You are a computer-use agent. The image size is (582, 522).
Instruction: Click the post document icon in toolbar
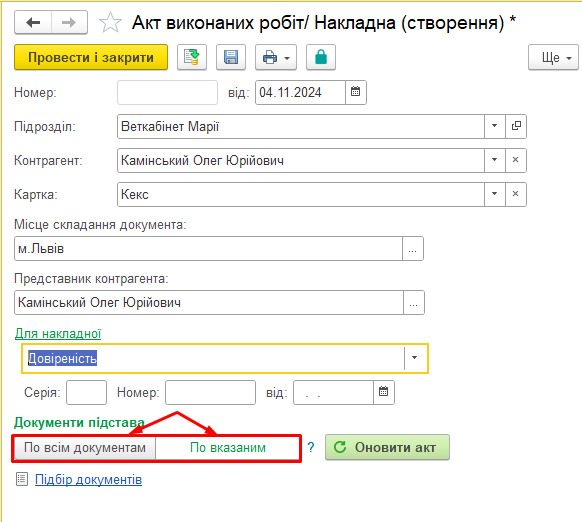point(192,57)
